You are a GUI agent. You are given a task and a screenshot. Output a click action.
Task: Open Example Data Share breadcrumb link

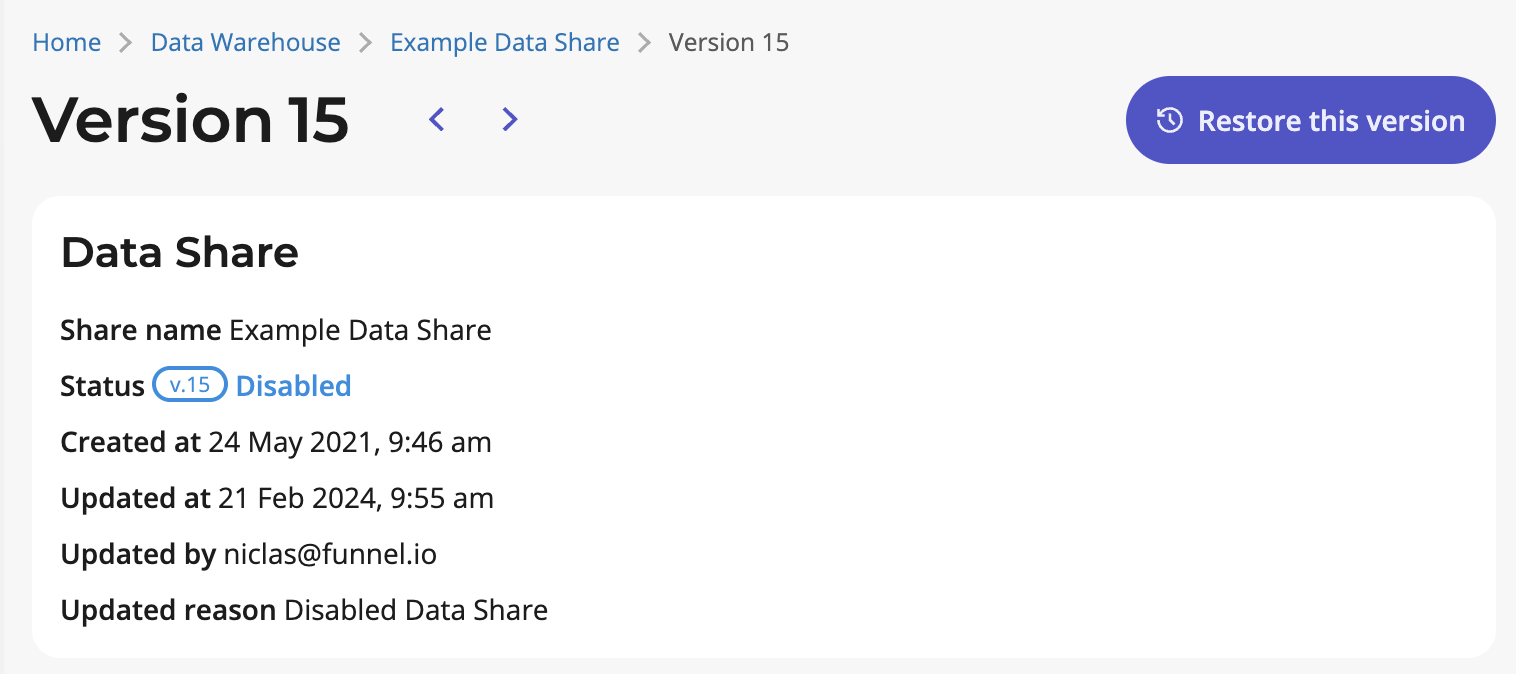505,43
